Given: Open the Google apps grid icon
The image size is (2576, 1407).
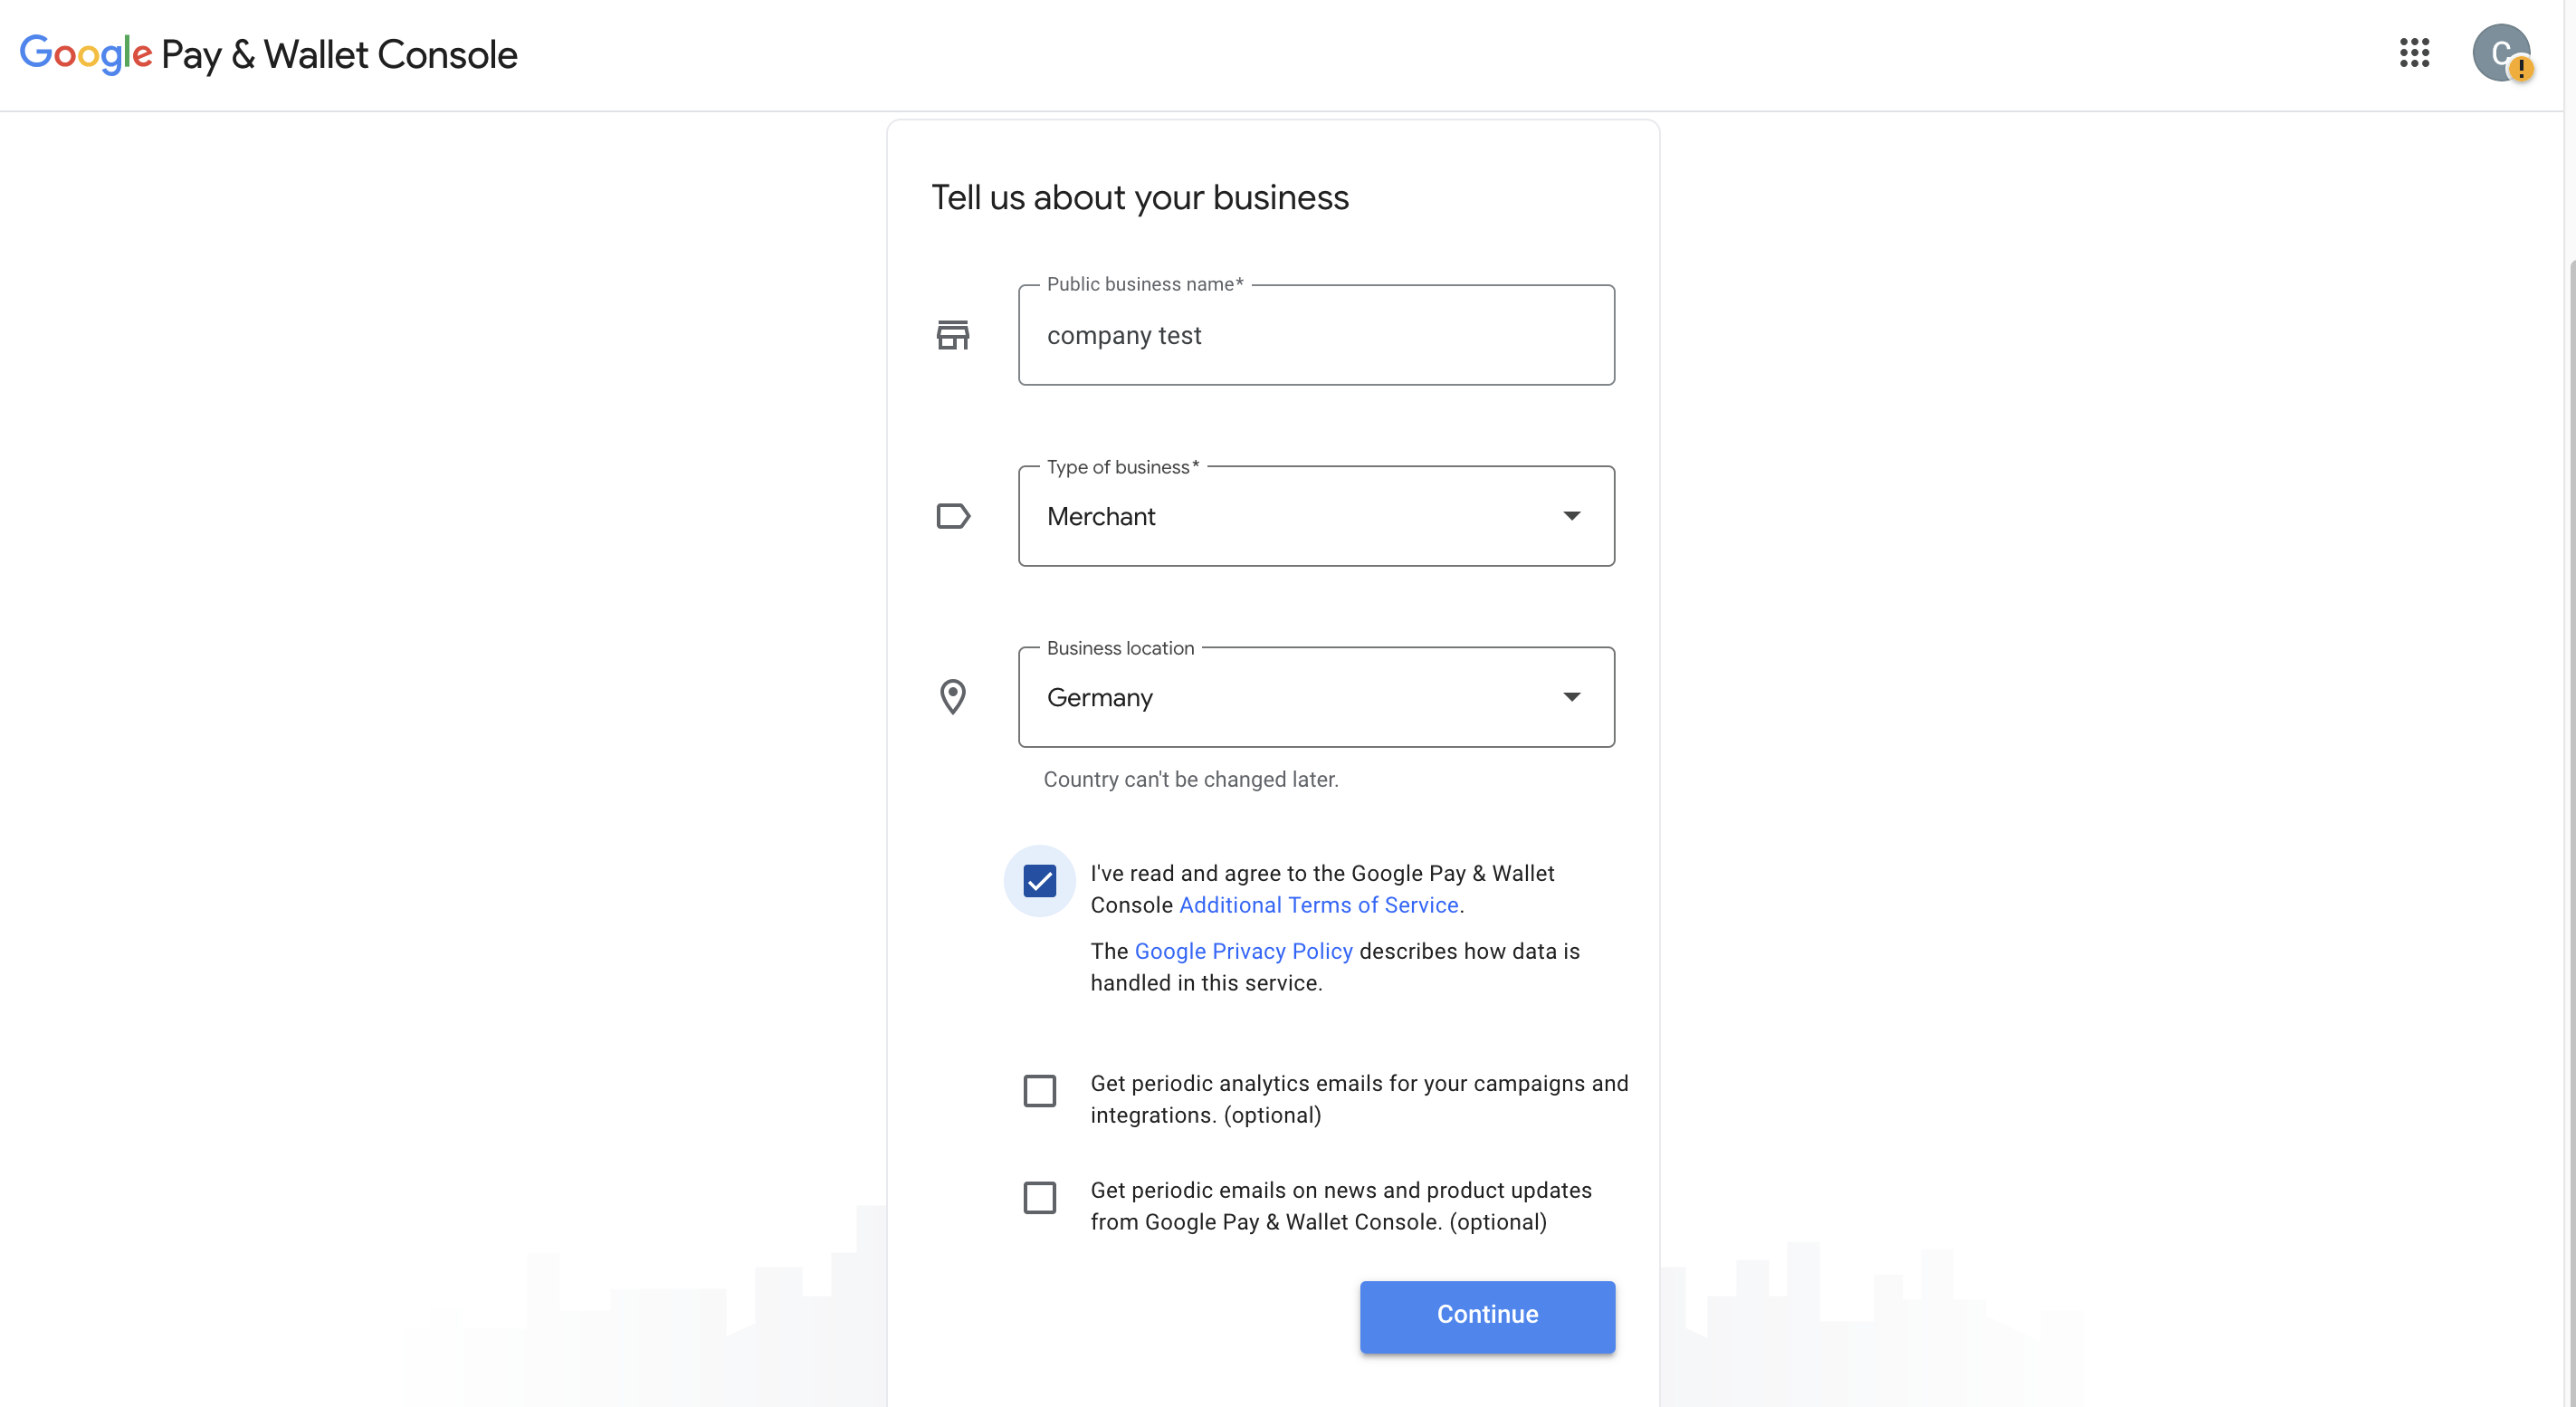Looking at the screenshot, I should click(x=2414, y=53).
